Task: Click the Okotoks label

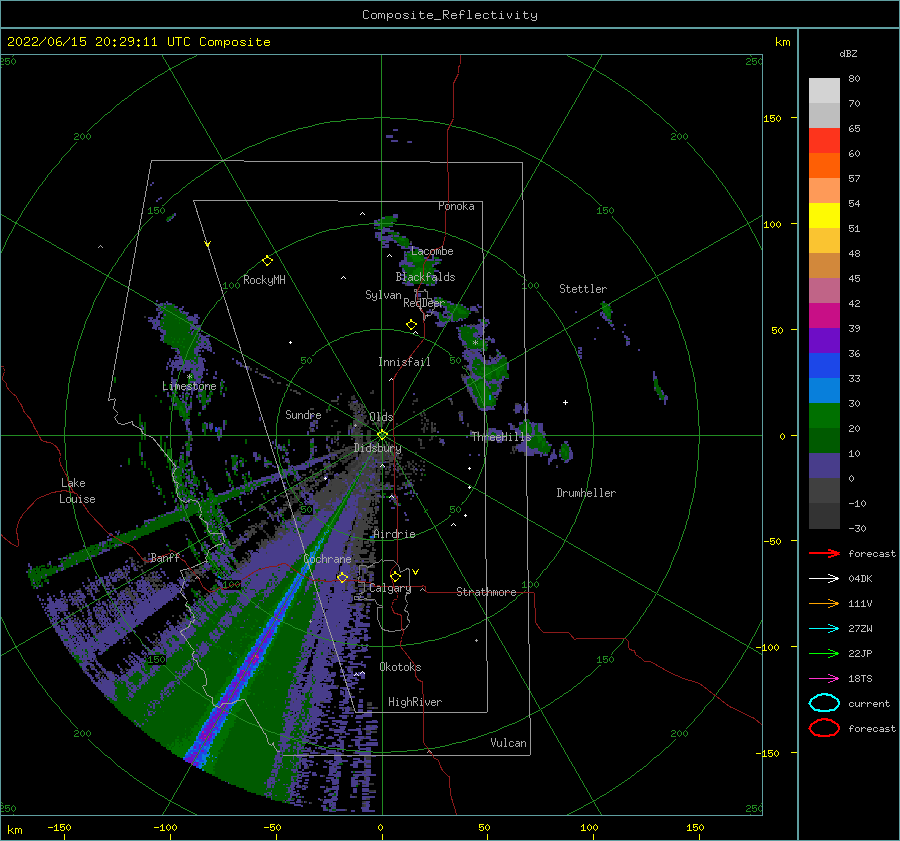Action: pos(400,667)
